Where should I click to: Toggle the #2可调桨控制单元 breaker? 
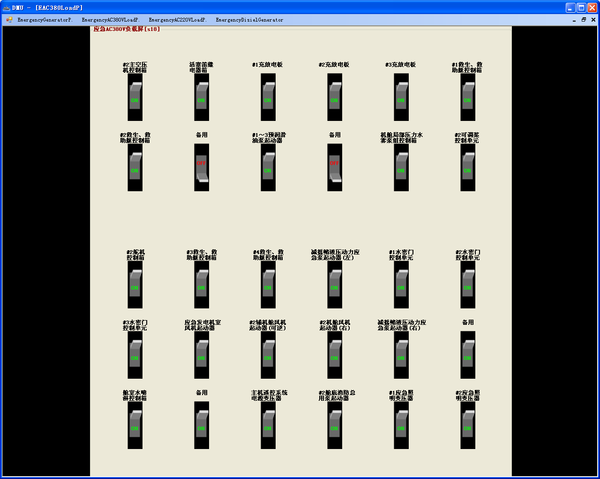click(467, 167)
